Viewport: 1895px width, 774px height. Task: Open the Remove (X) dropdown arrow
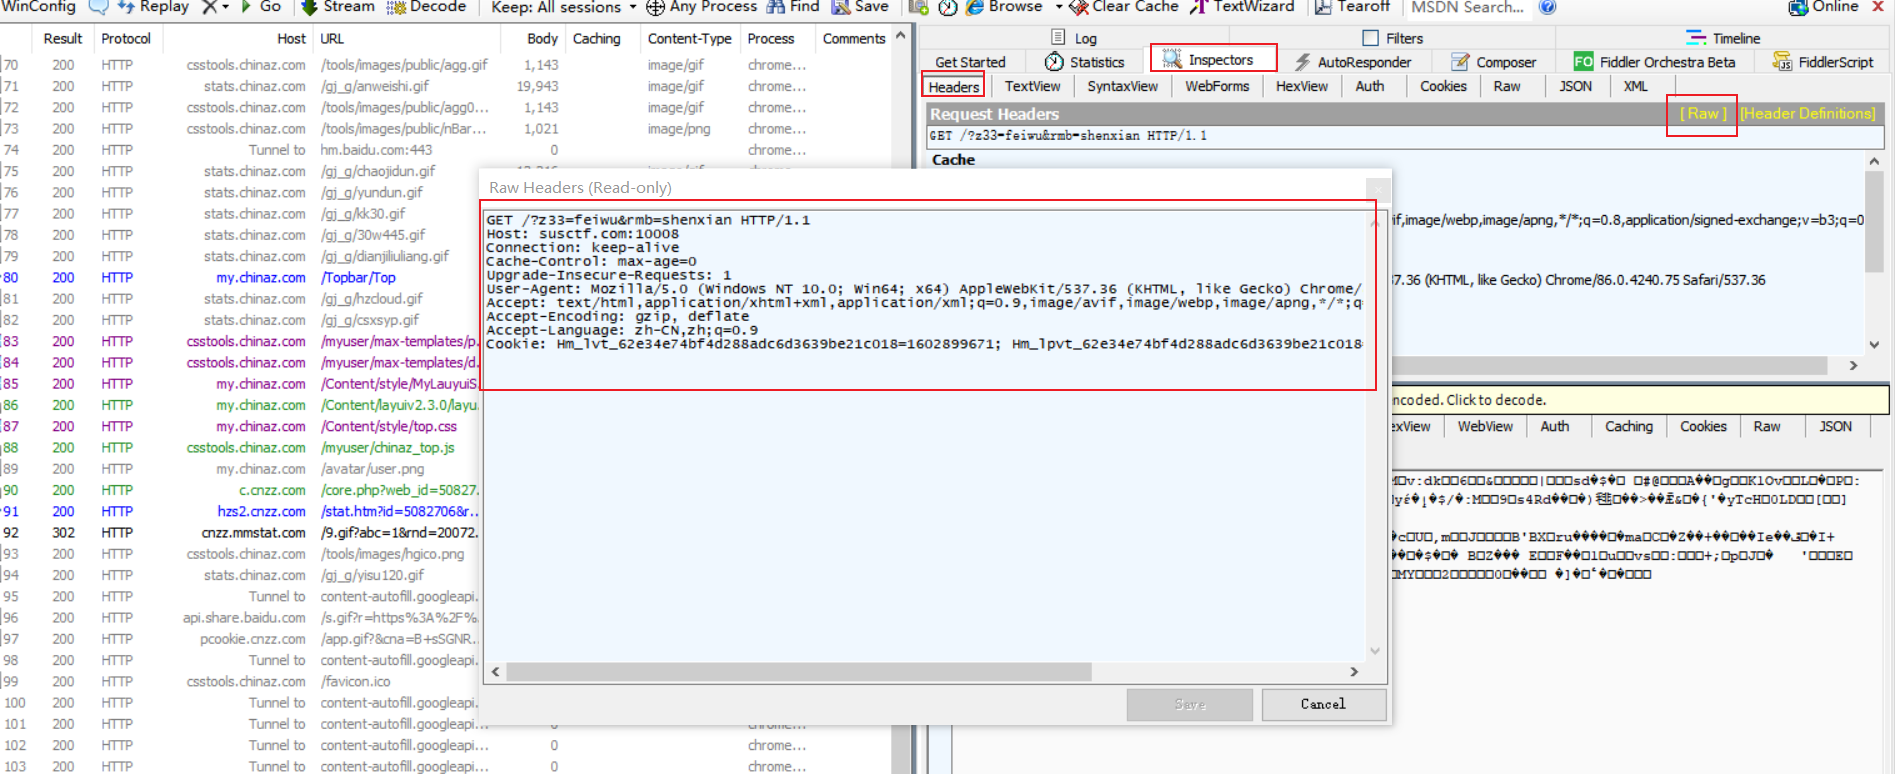point(225,7)
